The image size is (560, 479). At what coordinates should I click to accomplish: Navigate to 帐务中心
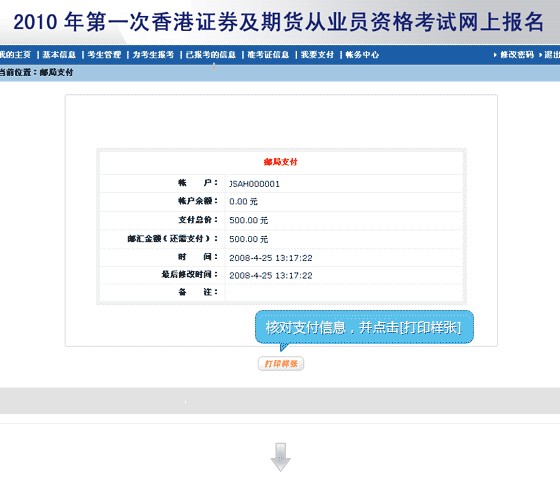tap(362, 55)
